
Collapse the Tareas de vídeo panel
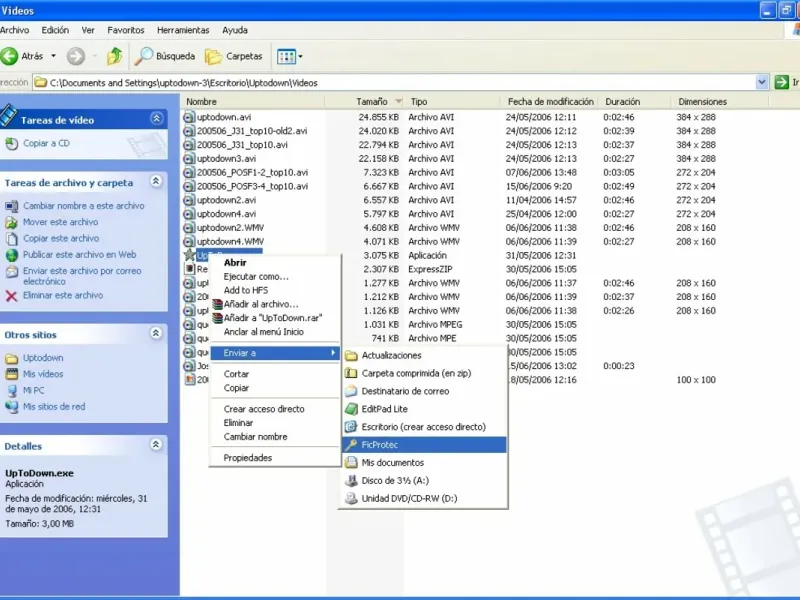tap(156, 119)
